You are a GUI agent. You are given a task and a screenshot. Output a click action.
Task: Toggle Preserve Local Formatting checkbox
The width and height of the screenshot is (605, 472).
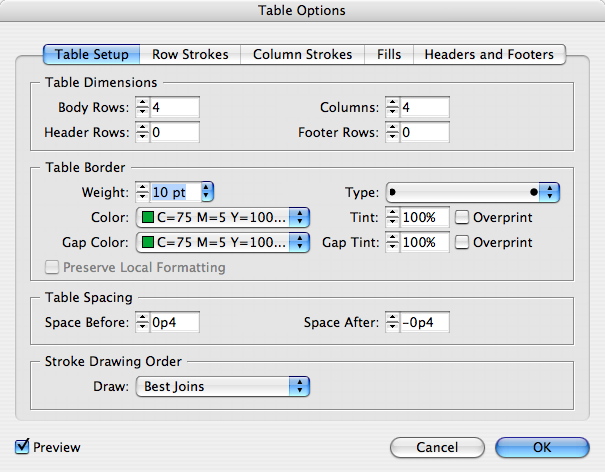(52, 267)
